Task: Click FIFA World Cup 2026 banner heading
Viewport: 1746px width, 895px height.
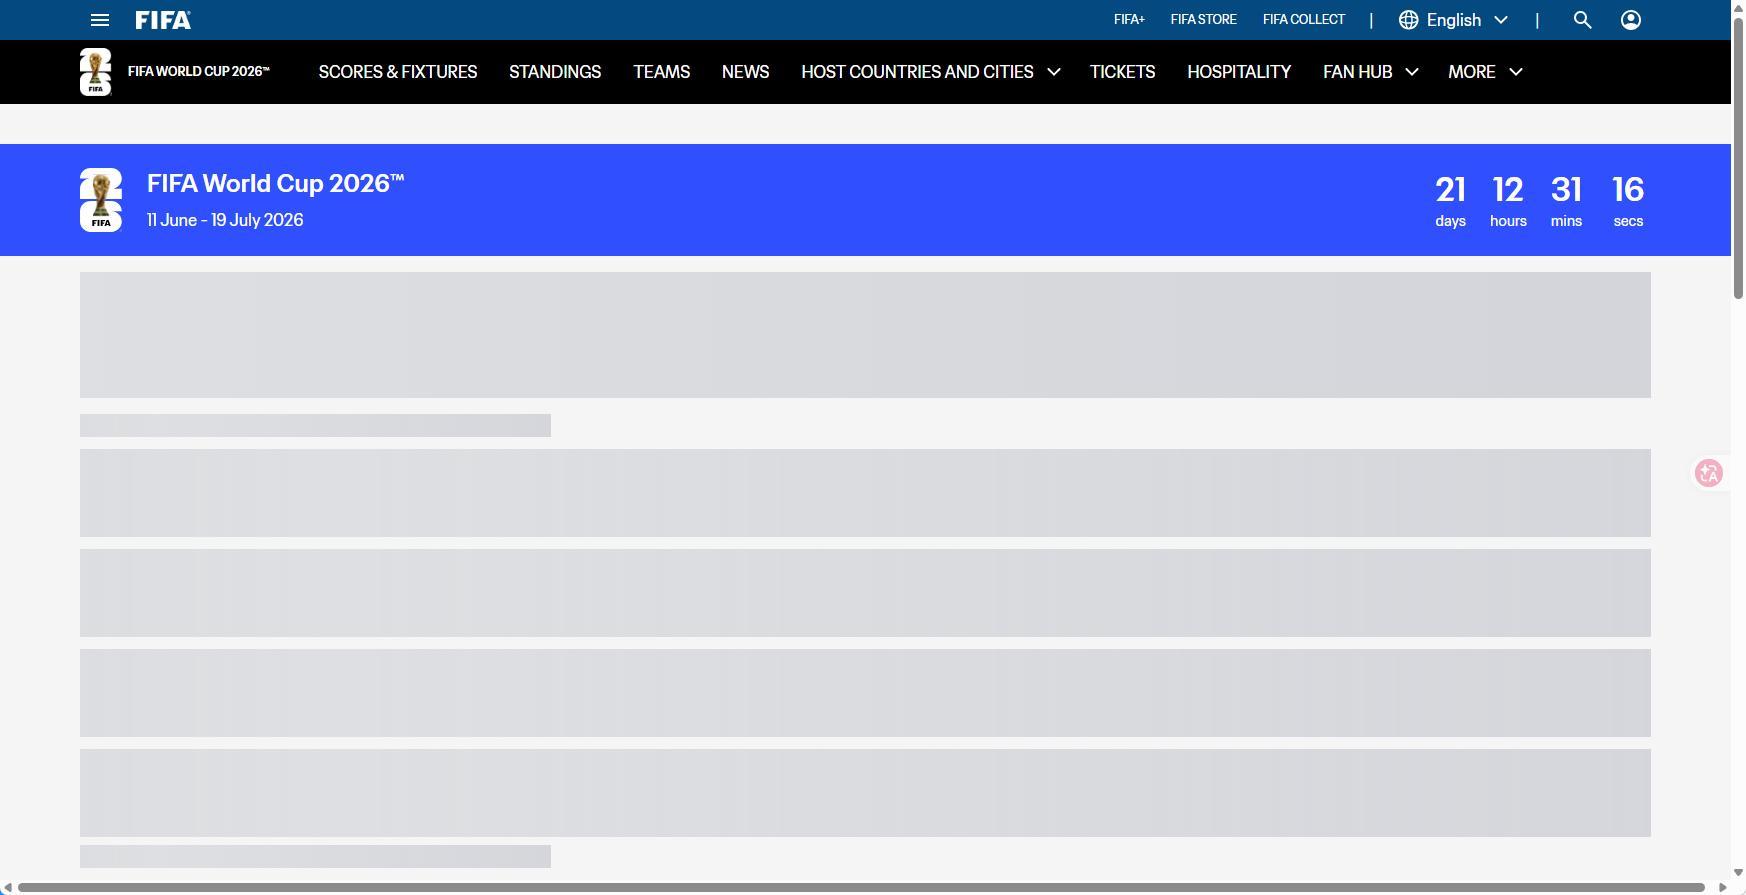Action: 275,184
